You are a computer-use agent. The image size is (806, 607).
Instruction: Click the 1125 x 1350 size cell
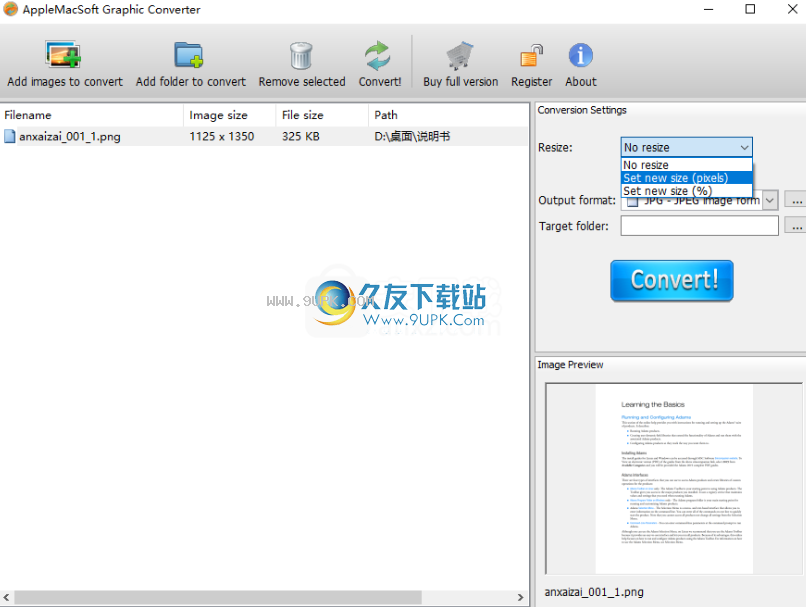pos(222,136)
